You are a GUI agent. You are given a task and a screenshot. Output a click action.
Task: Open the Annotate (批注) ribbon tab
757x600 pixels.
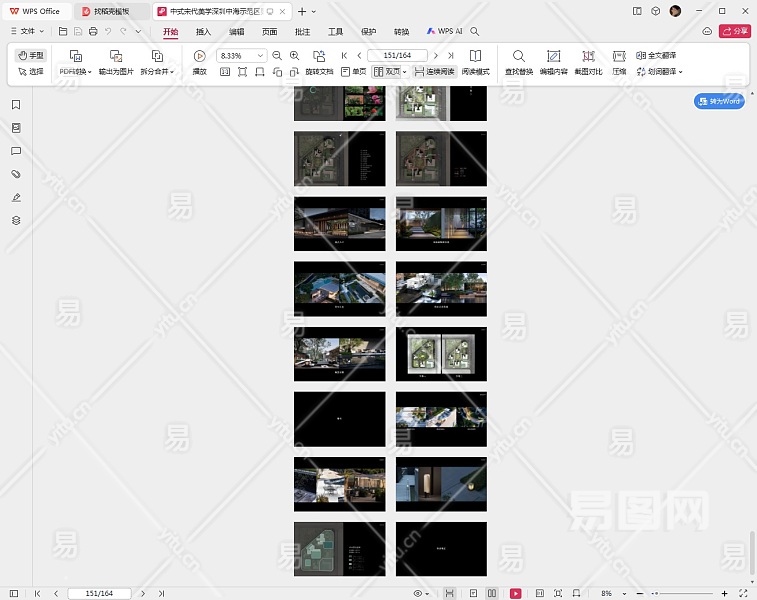pos(302,32)
